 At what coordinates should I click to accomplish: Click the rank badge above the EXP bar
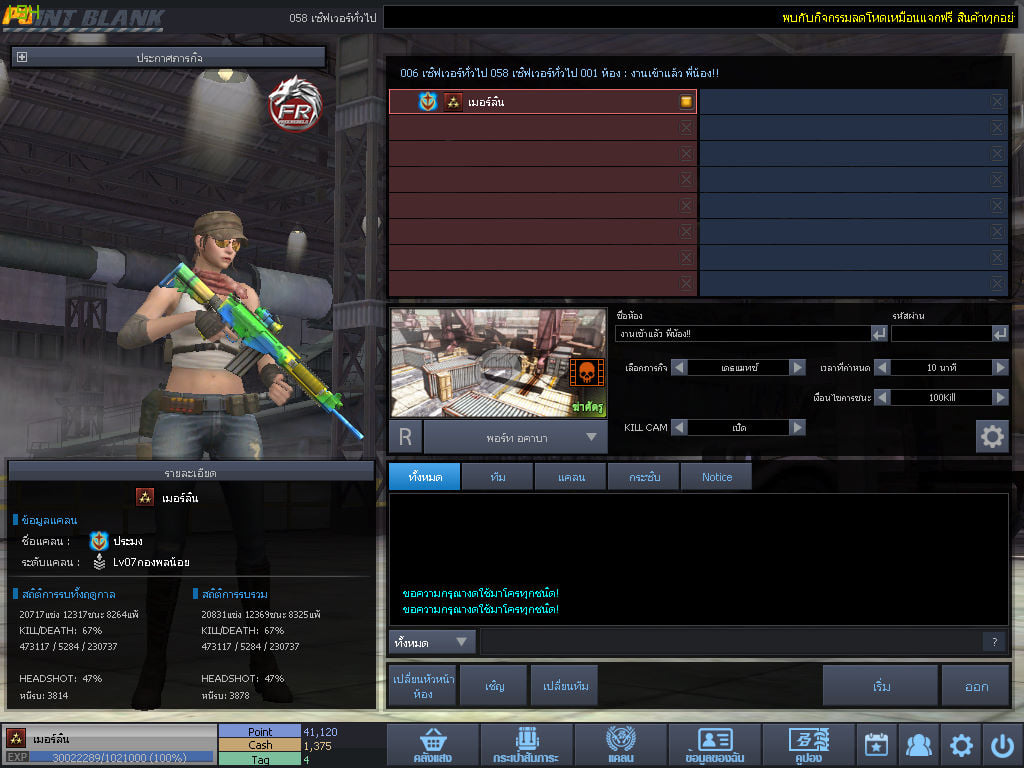click(16, 738)
